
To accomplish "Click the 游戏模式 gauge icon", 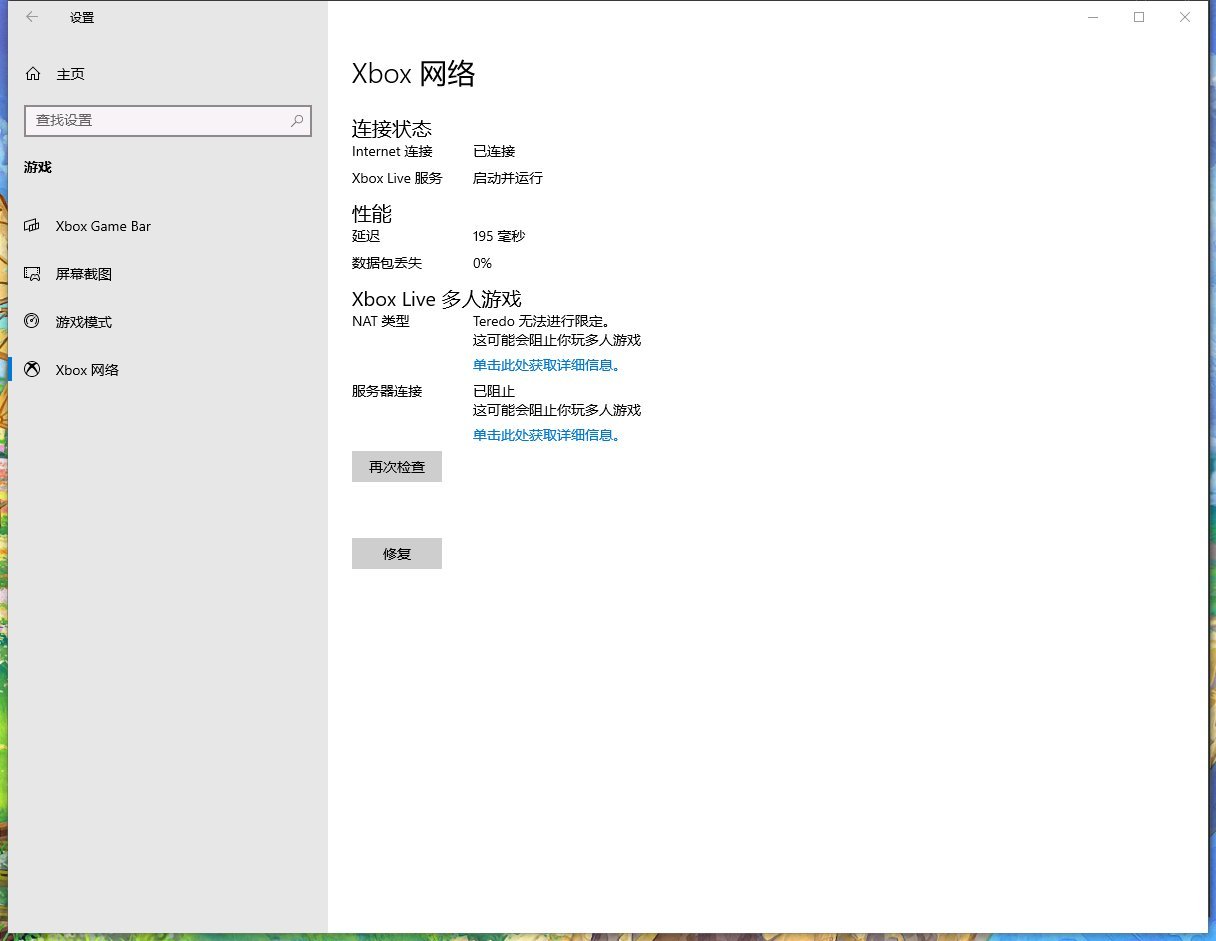I will click(x=32, y=322).
